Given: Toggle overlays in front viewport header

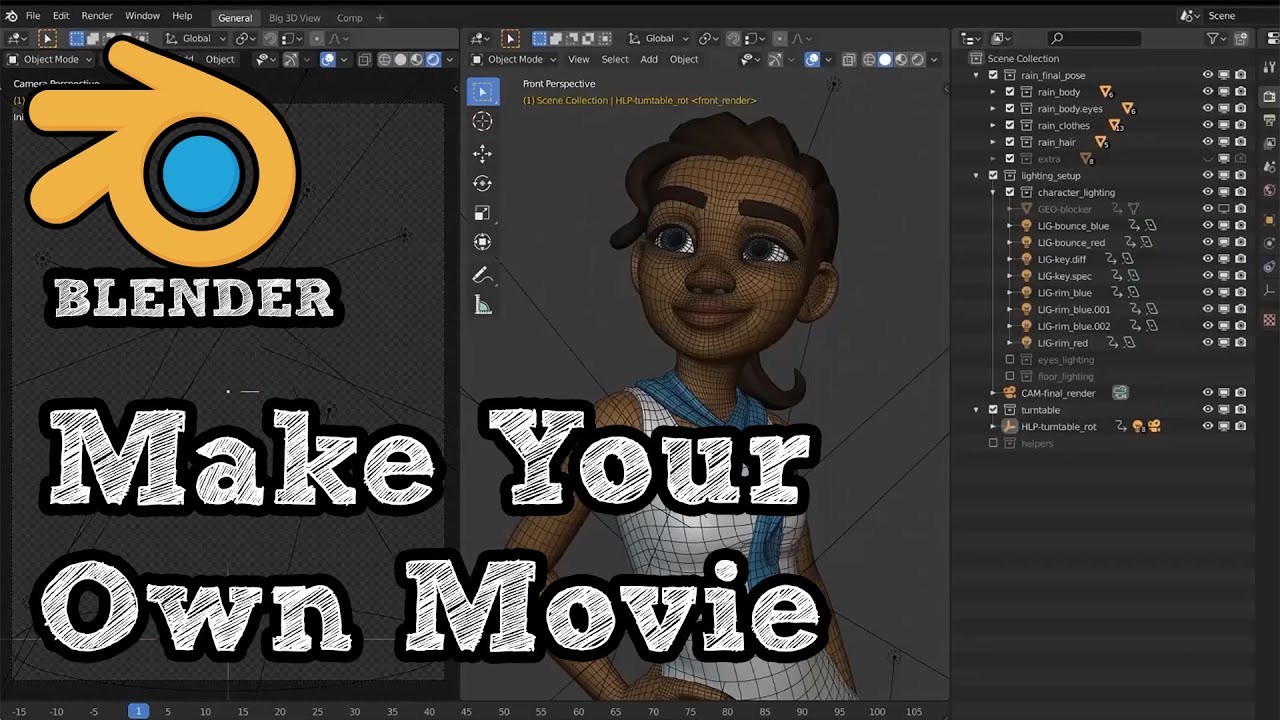Looking at the screenshot, I should (812, 59).
